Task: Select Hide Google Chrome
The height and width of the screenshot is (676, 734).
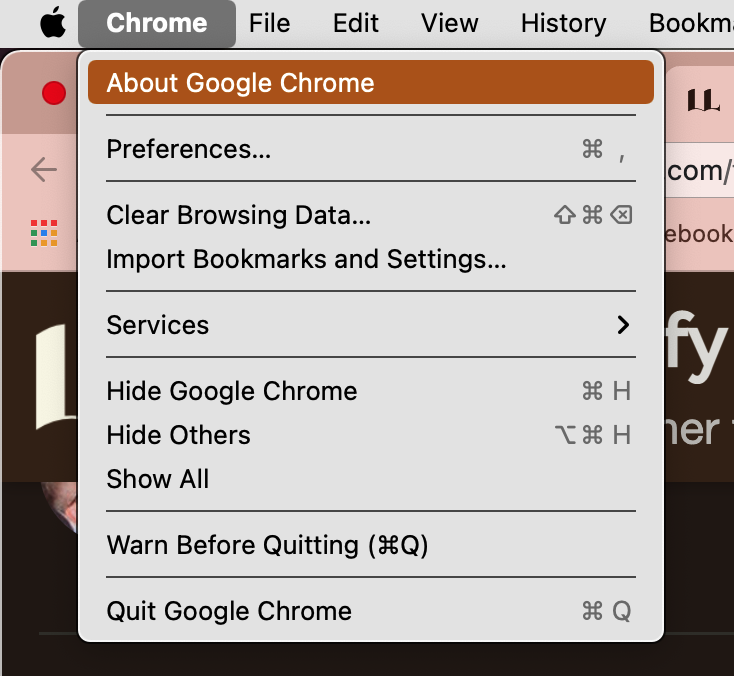Action: coord(371,391)
